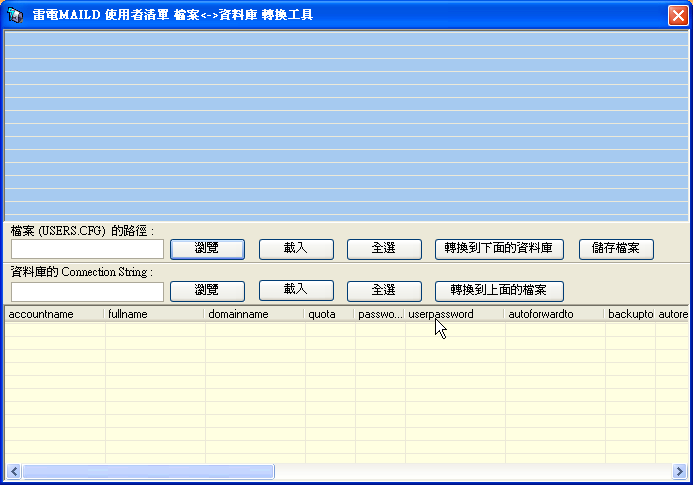Click the autoforwardto column header
Screen dimensions: 693x485
[554, 314]
